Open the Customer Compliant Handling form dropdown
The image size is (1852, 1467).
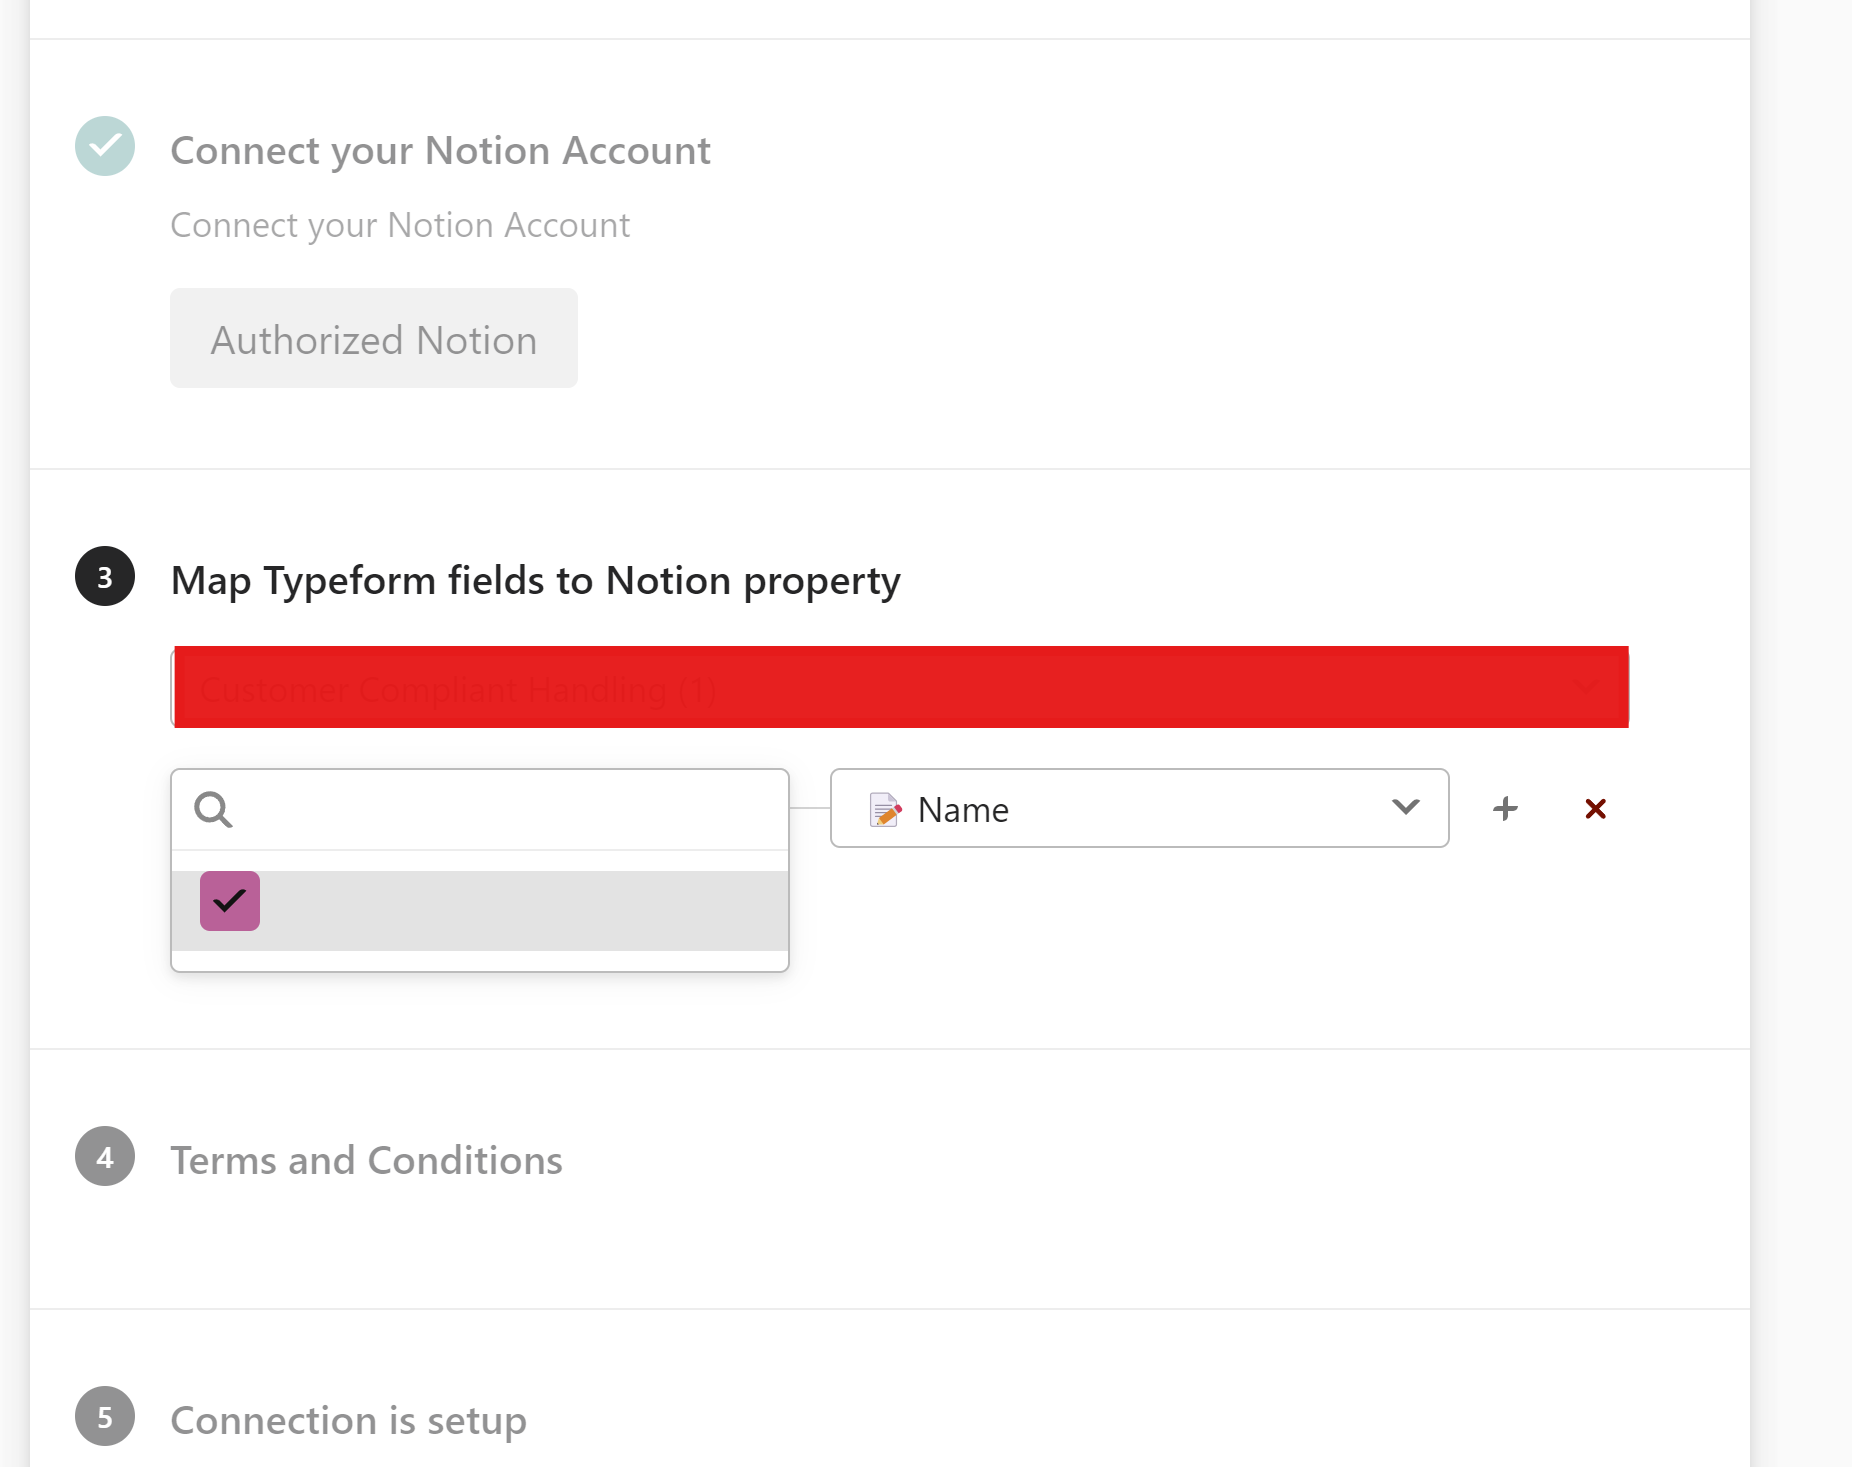[x=900, y=688]
